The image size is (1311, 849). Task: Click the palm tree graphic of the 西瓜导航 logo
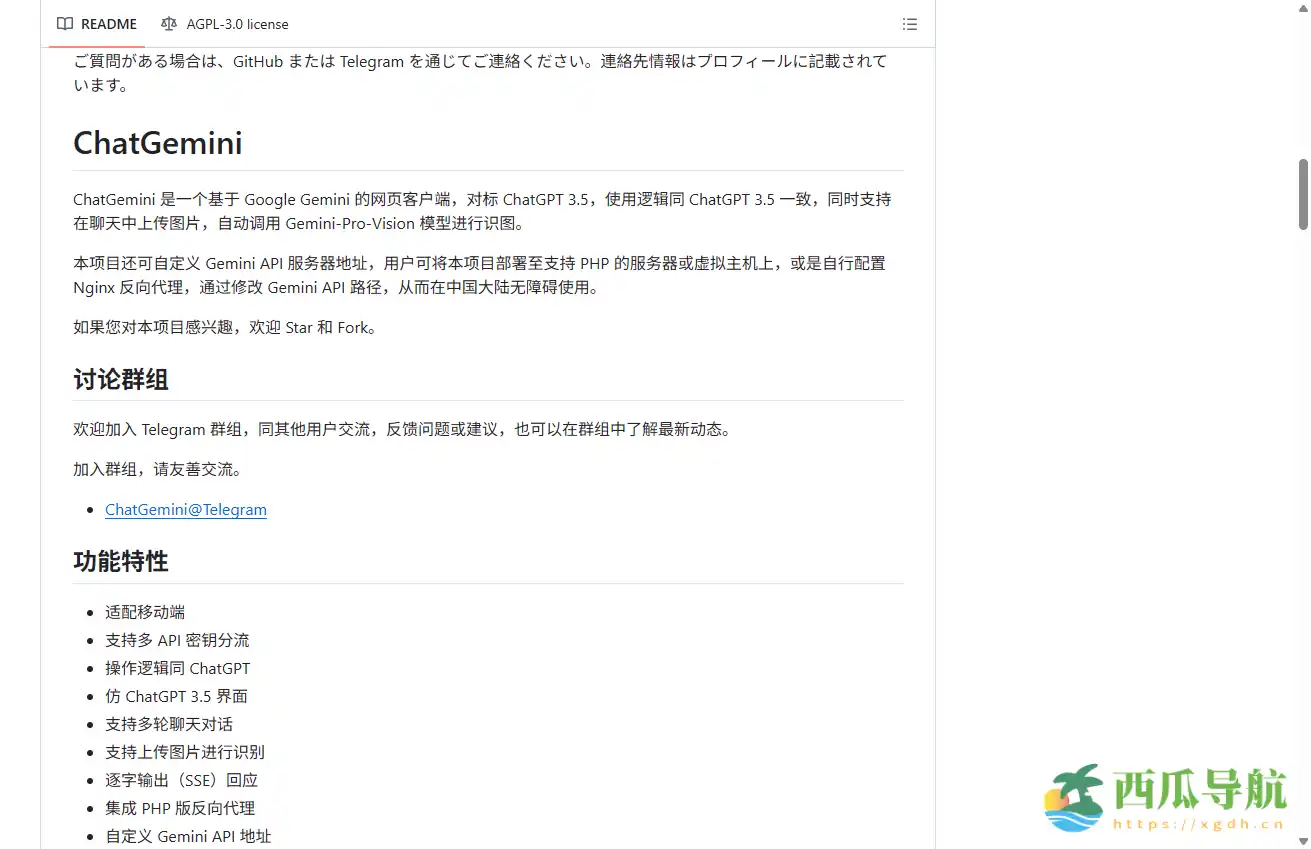1078,780
